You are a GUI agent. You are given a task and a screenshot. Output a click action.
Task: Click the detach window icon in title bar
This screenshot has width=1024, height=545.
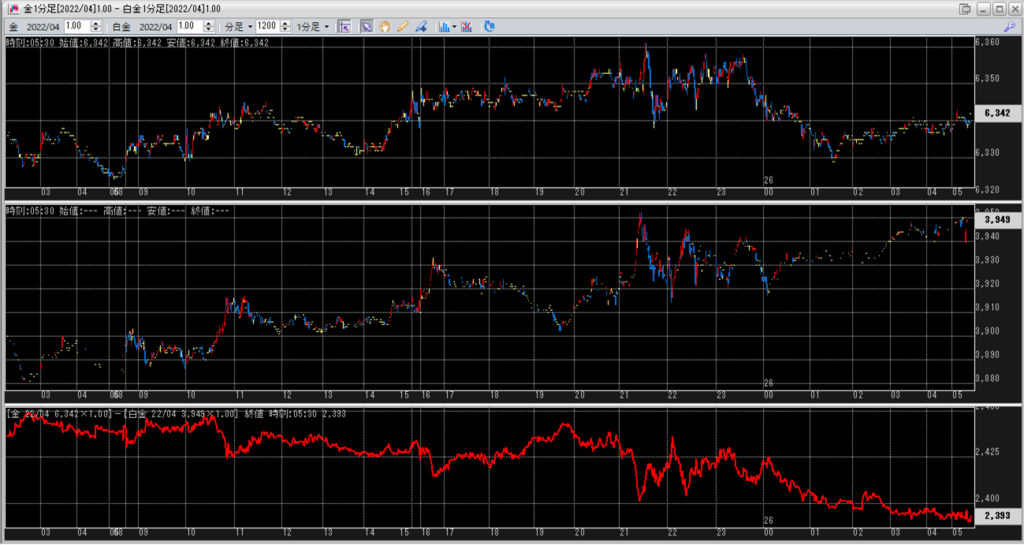coord(965,8)
